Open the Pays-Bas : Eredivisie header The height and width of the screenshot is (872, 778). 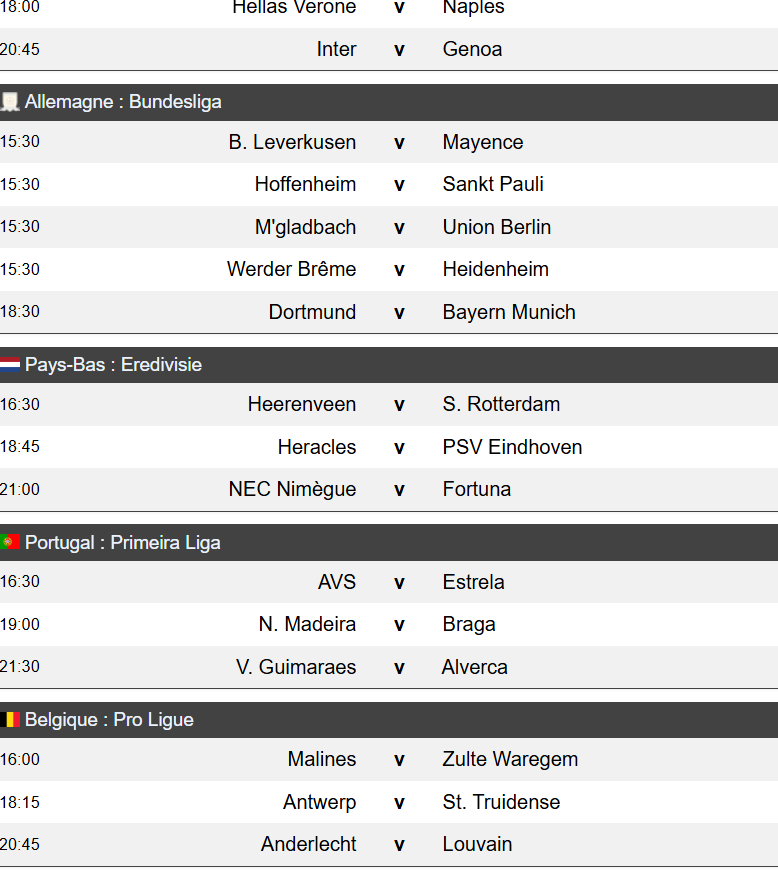point(113,365)
